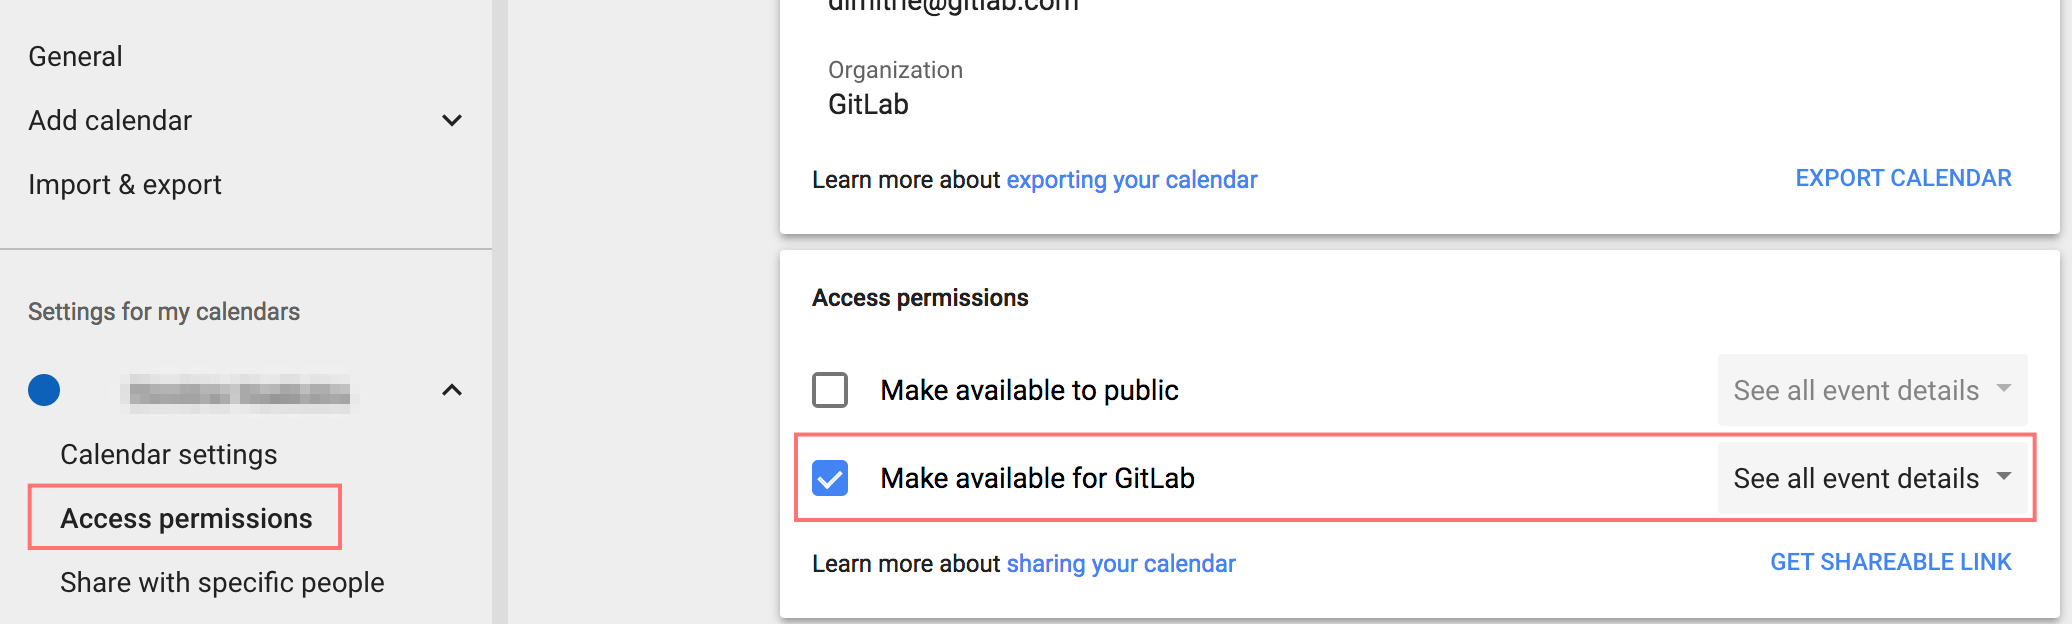Enable the Make available to public checkbox
Screen dimensions: 2072x624
(829, 390)
